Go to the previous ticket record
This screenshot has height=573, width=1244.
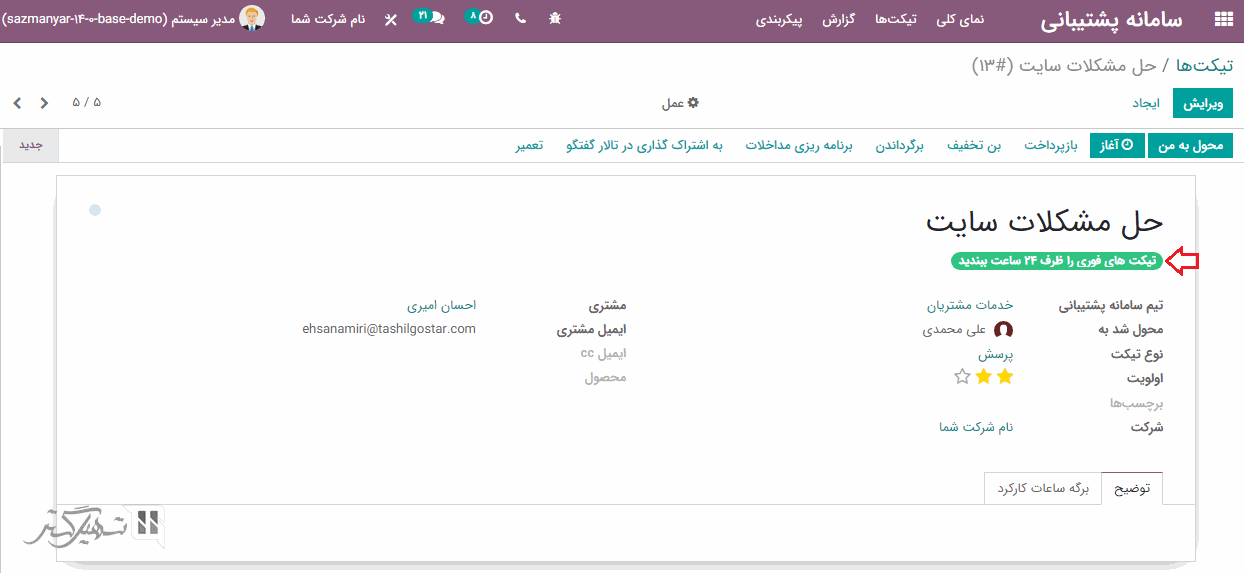pos(17,103)
